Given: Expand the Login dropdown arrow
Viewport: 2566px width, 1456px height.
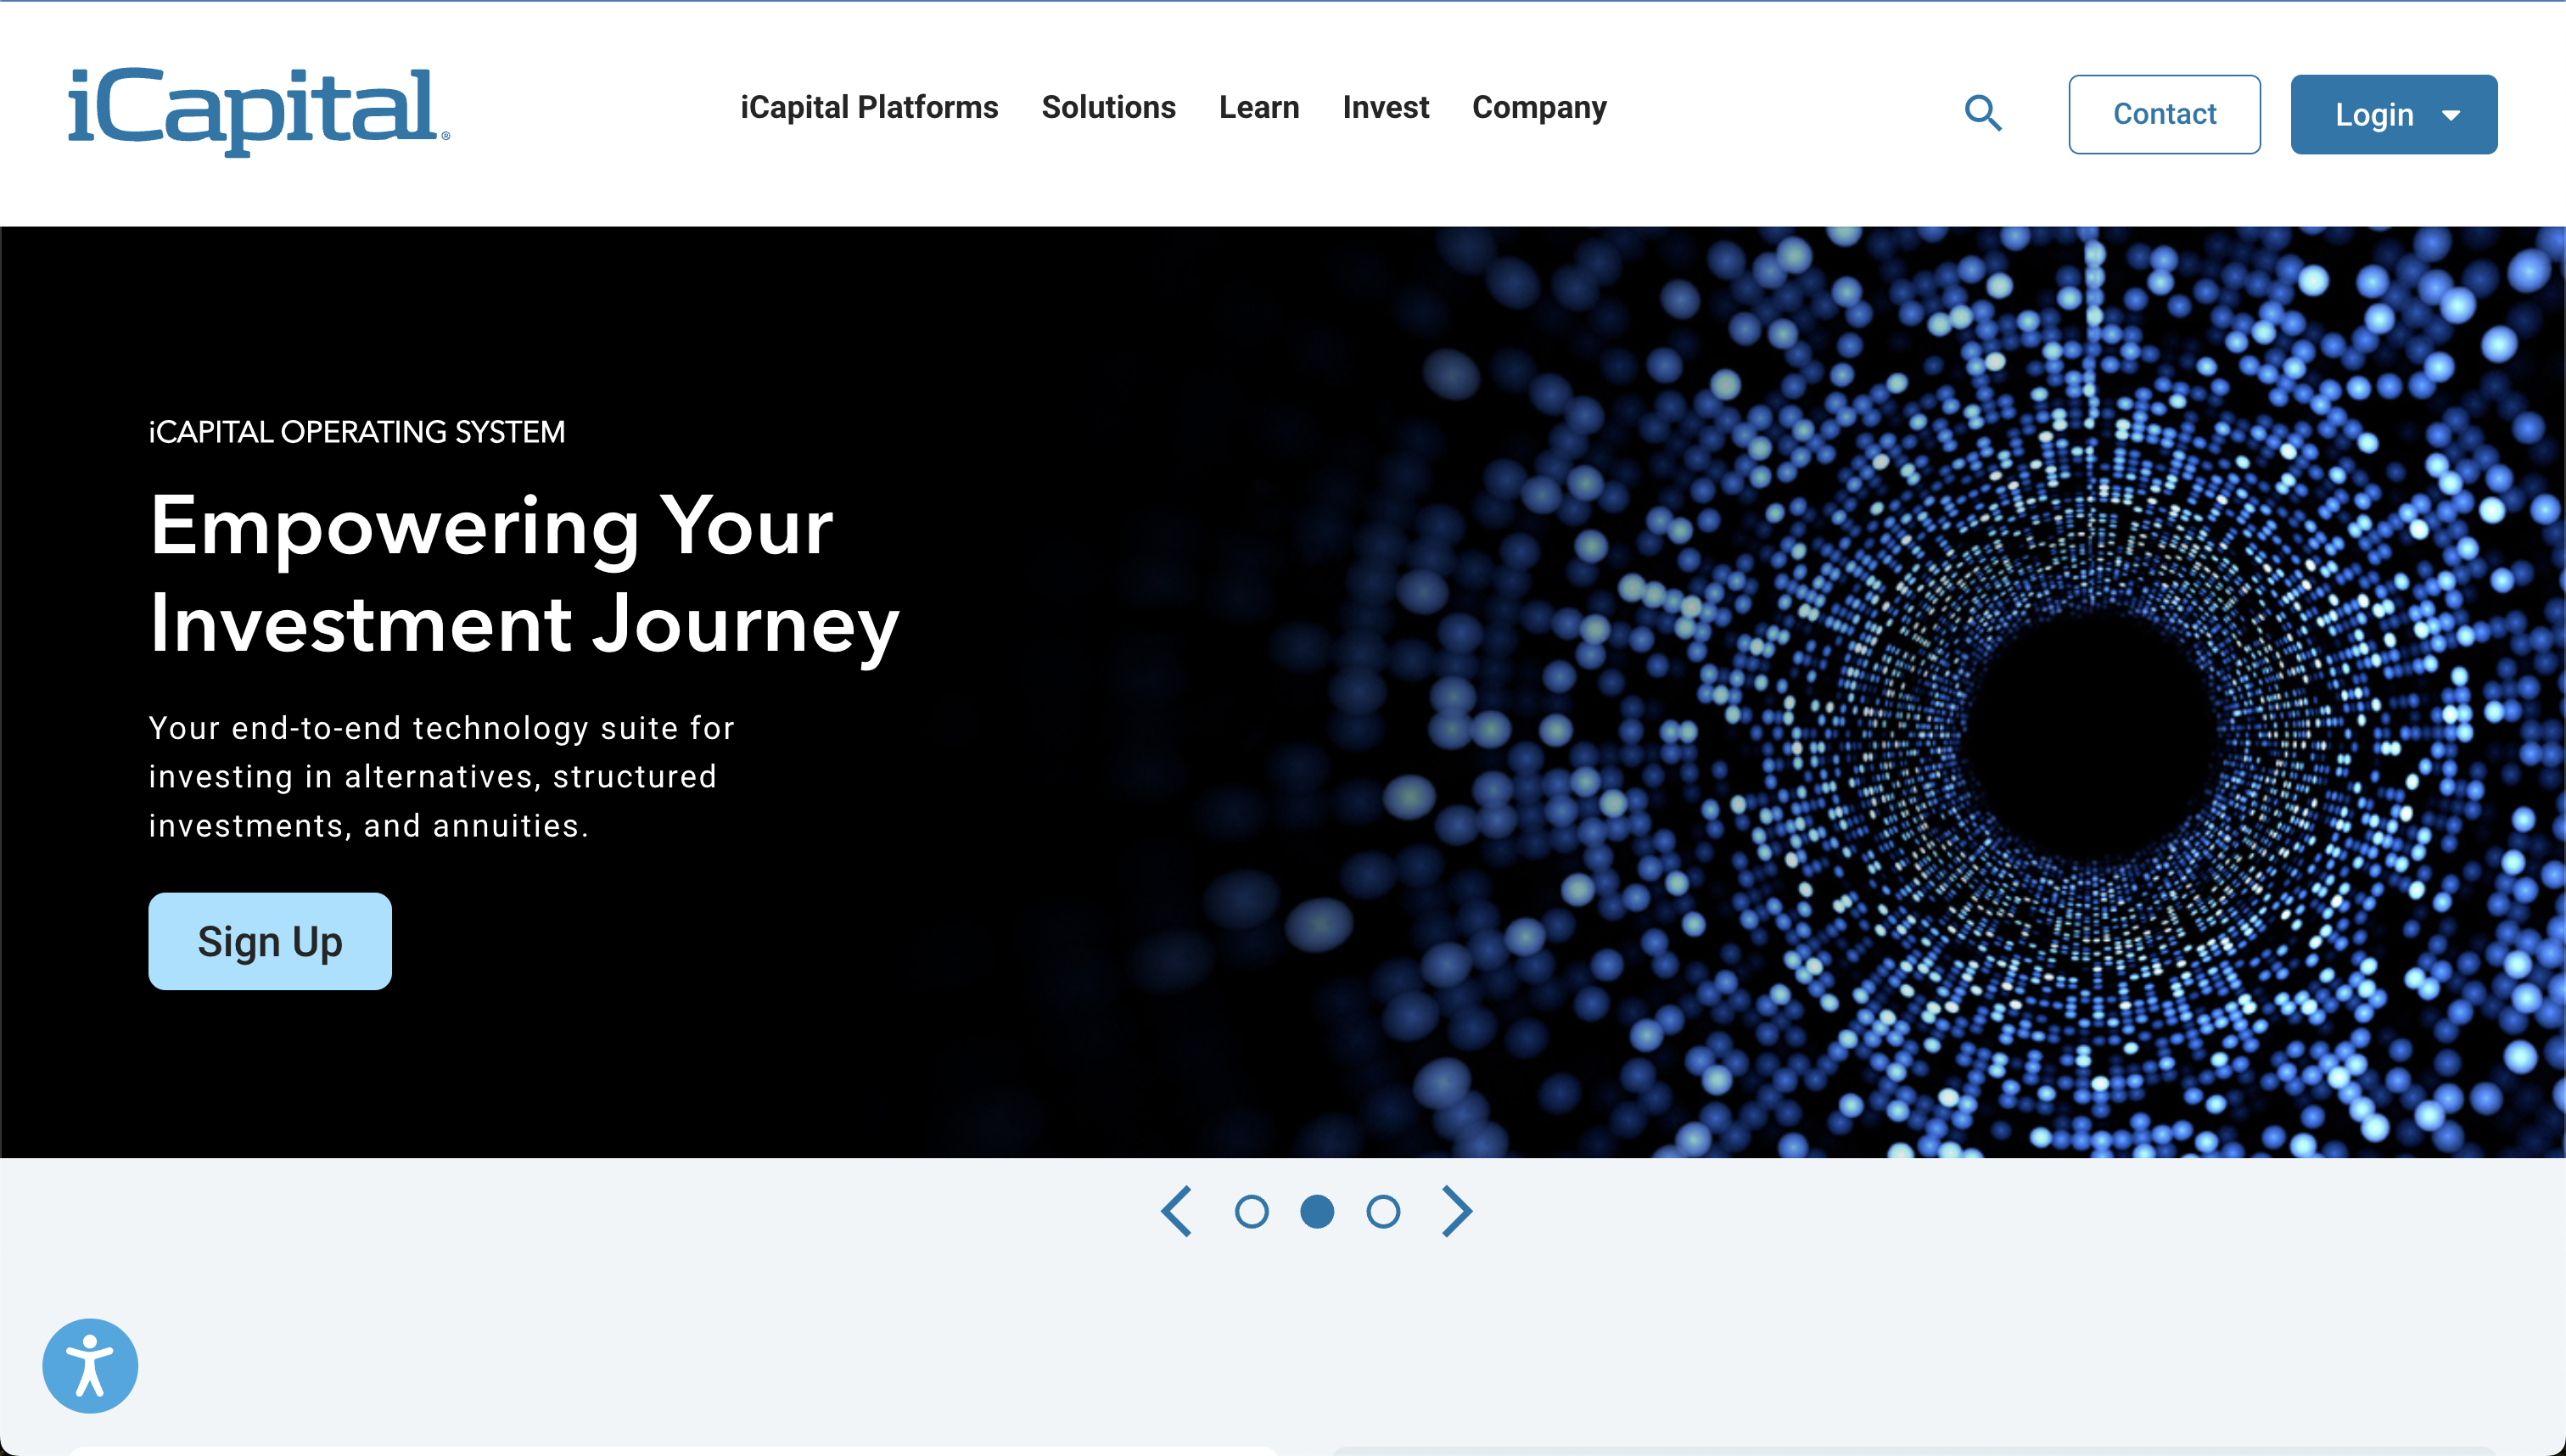Looking at the screenshot, I should 2451,115.
